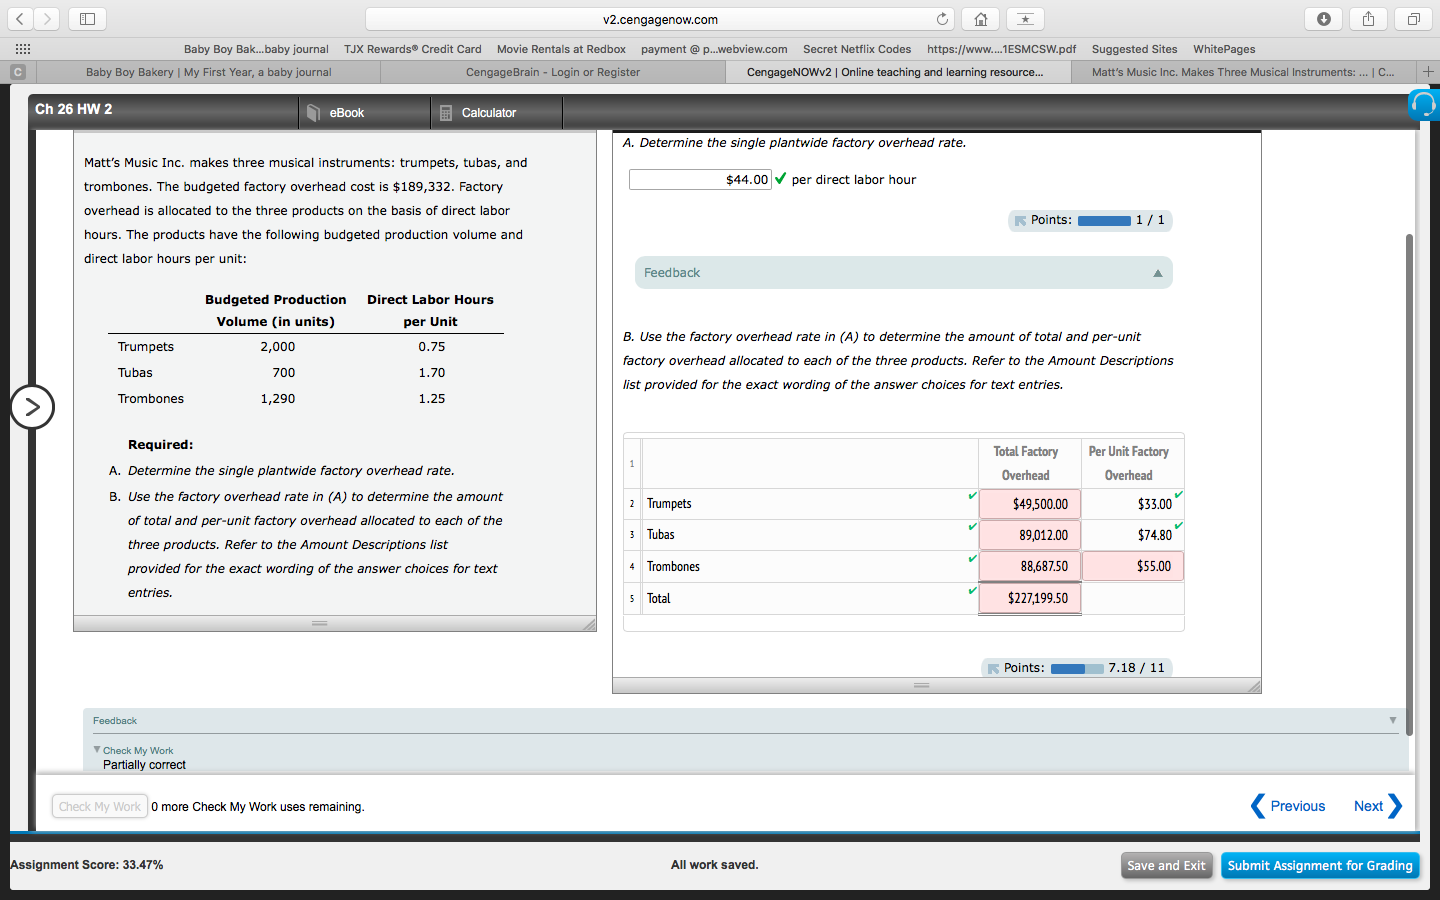Click the Tubas row label in answer table
The image size is (1440, 900).
point(660,535)
